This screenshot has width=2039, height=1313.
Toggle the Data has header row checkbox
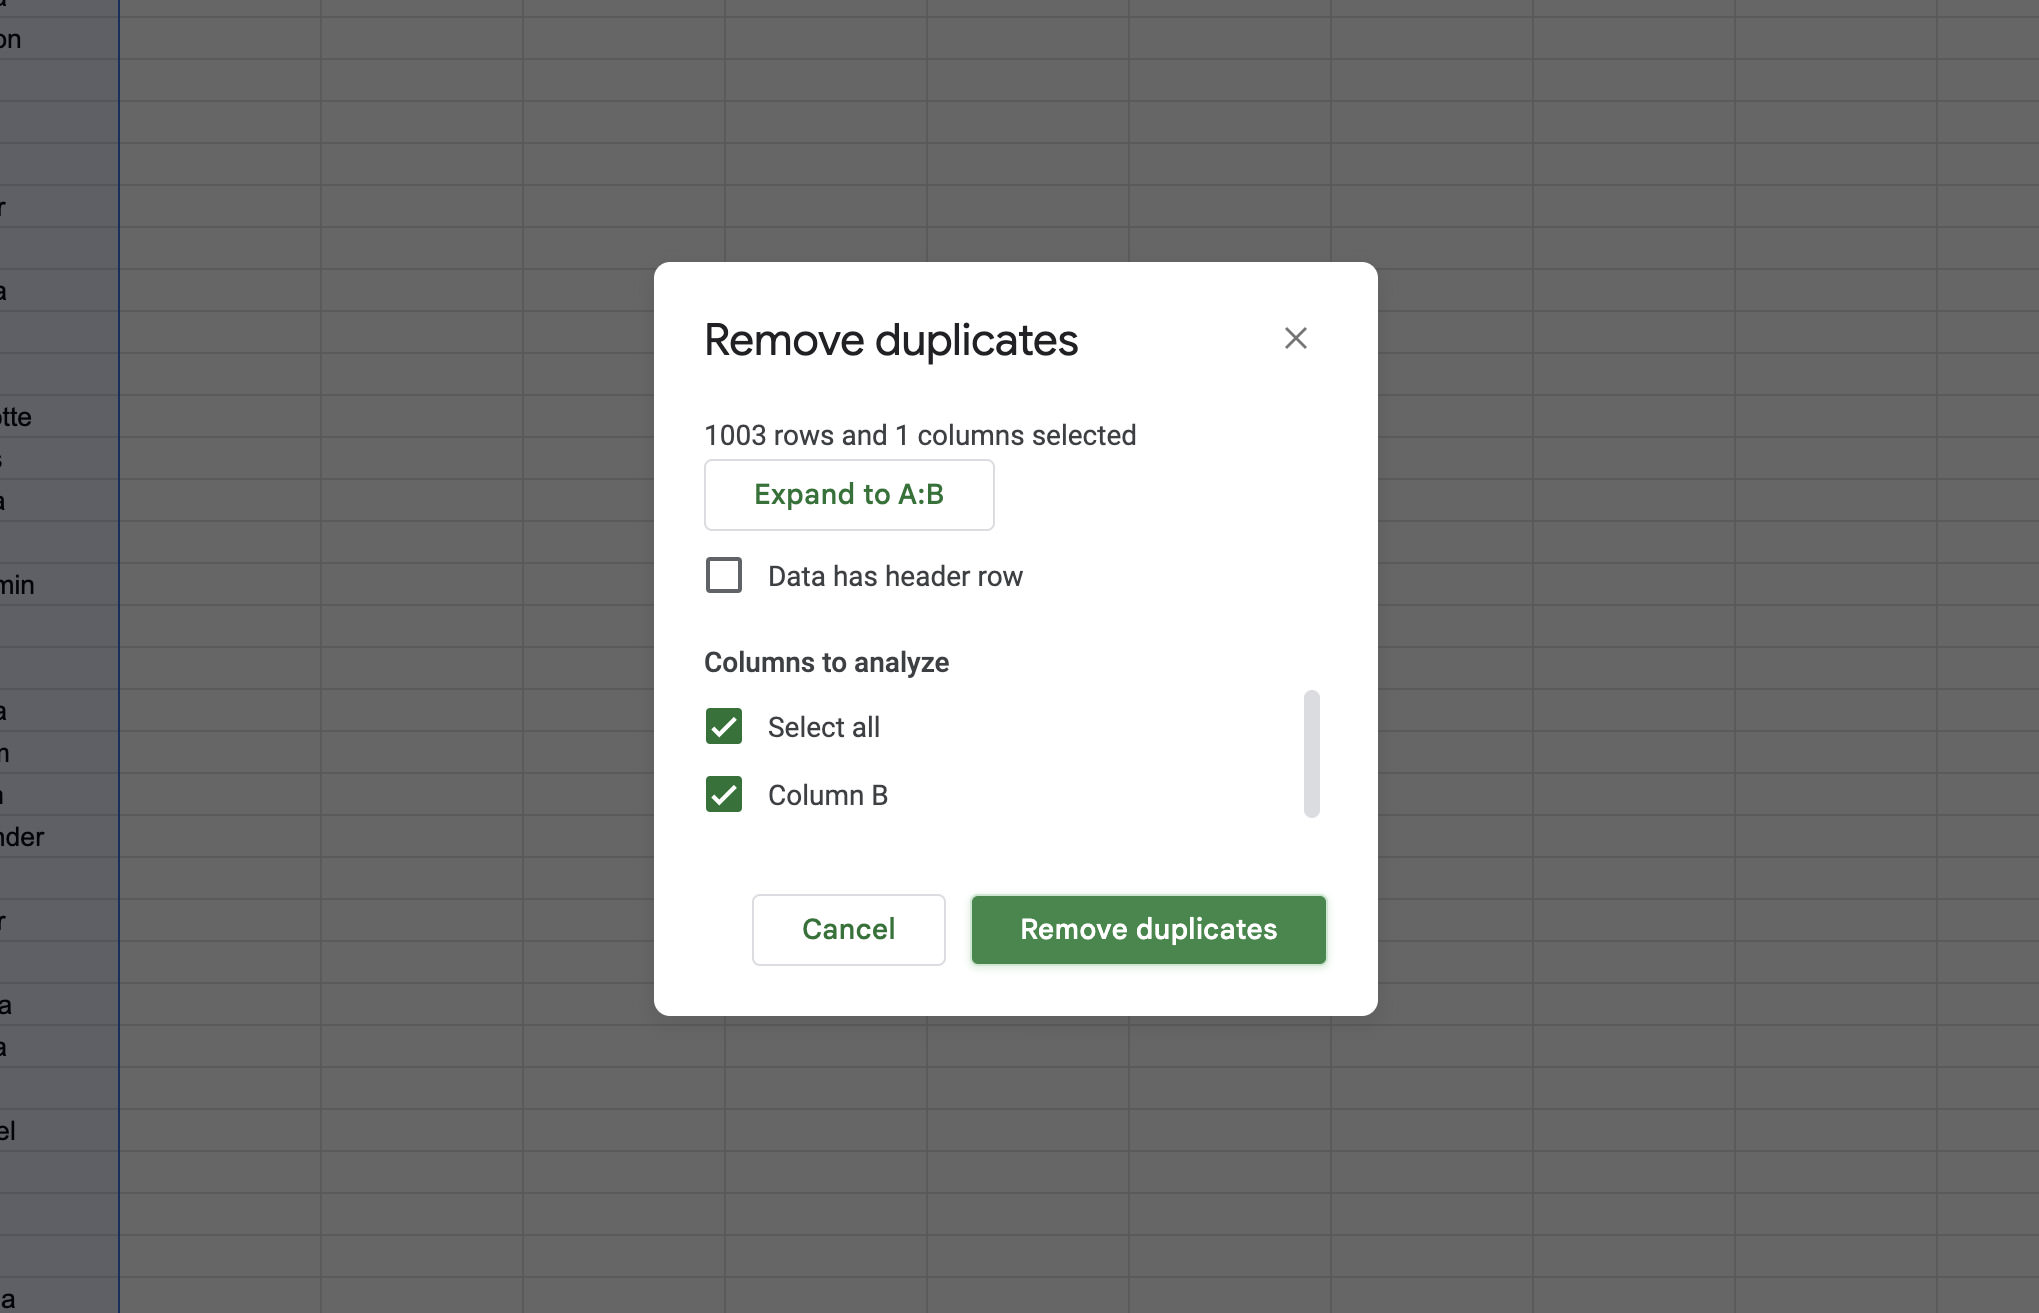coord(724,575)
